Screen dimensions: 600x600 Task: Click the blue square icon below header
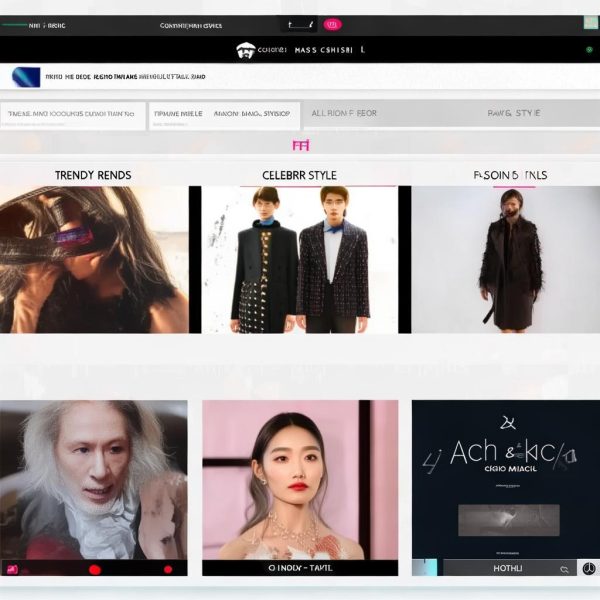tap(26, 77)
